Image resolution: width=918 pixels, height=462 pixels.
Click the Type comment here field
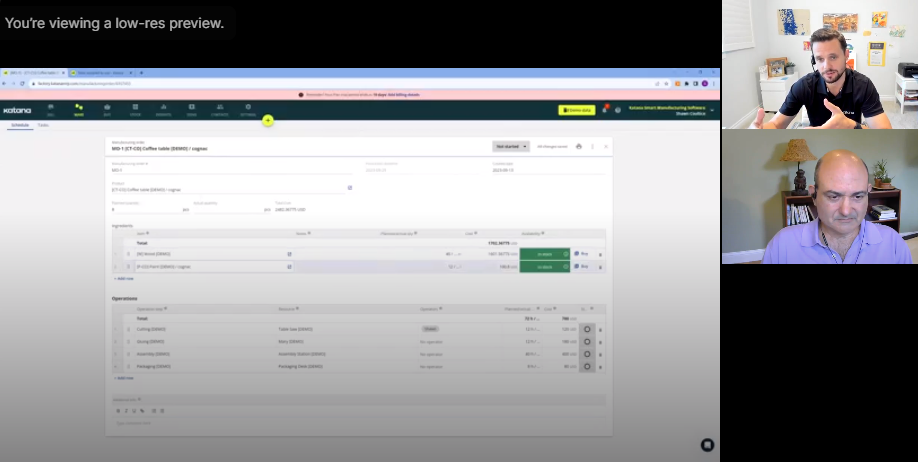tap(358, 423)
